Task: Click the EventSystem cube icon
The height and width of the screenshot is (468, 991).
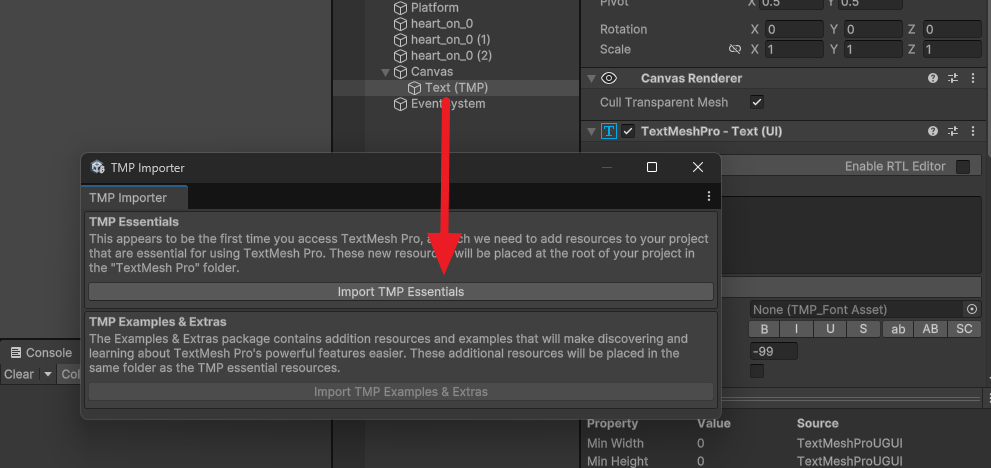Action: coord(400,104)
